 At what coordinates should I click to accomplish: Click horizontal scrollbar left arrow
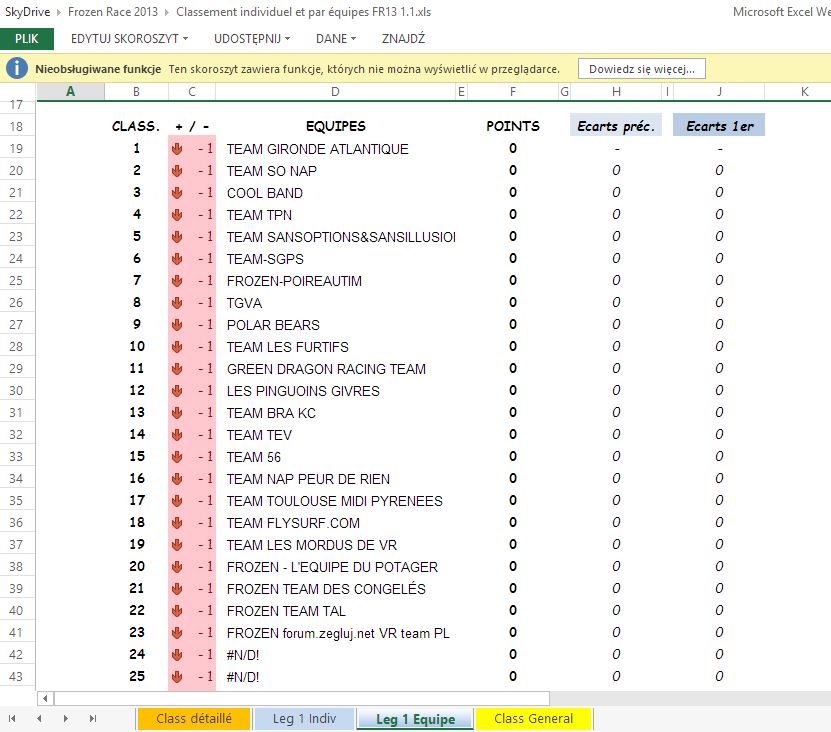pos(46,699)
